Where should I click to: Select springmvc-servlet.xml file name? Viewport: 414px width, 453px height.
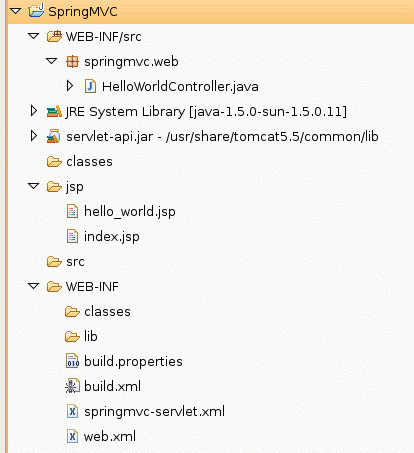(154, 412)
